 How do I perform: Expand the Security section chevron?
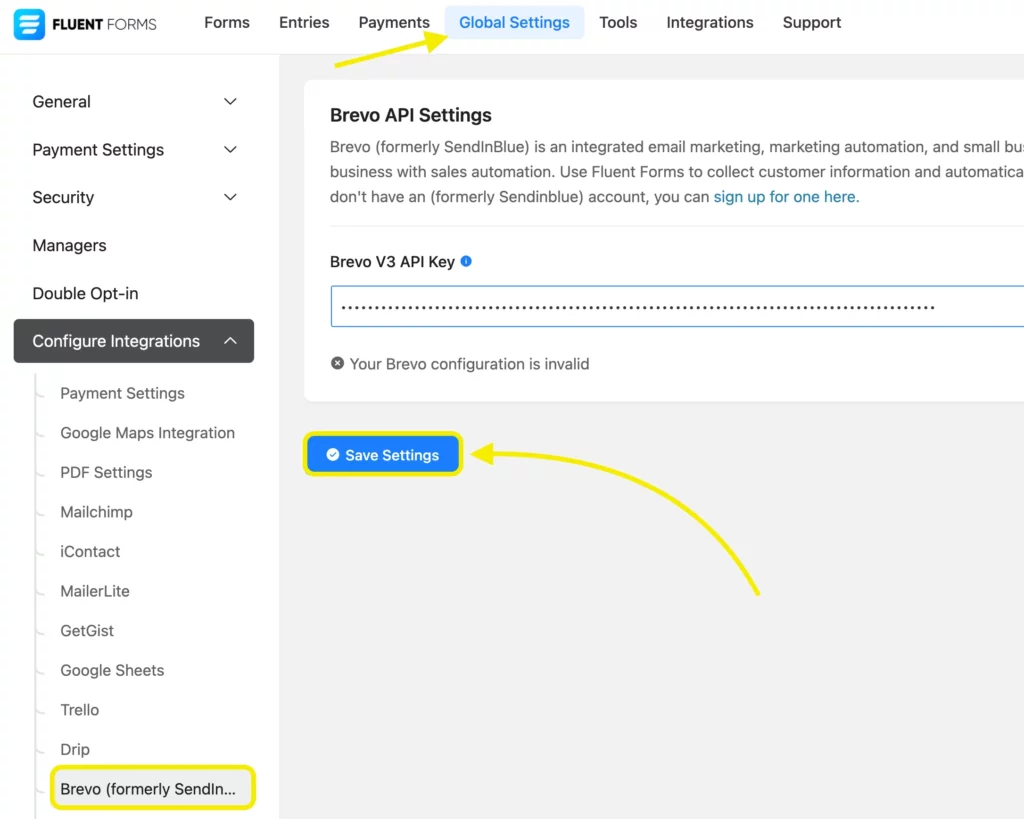230,197
